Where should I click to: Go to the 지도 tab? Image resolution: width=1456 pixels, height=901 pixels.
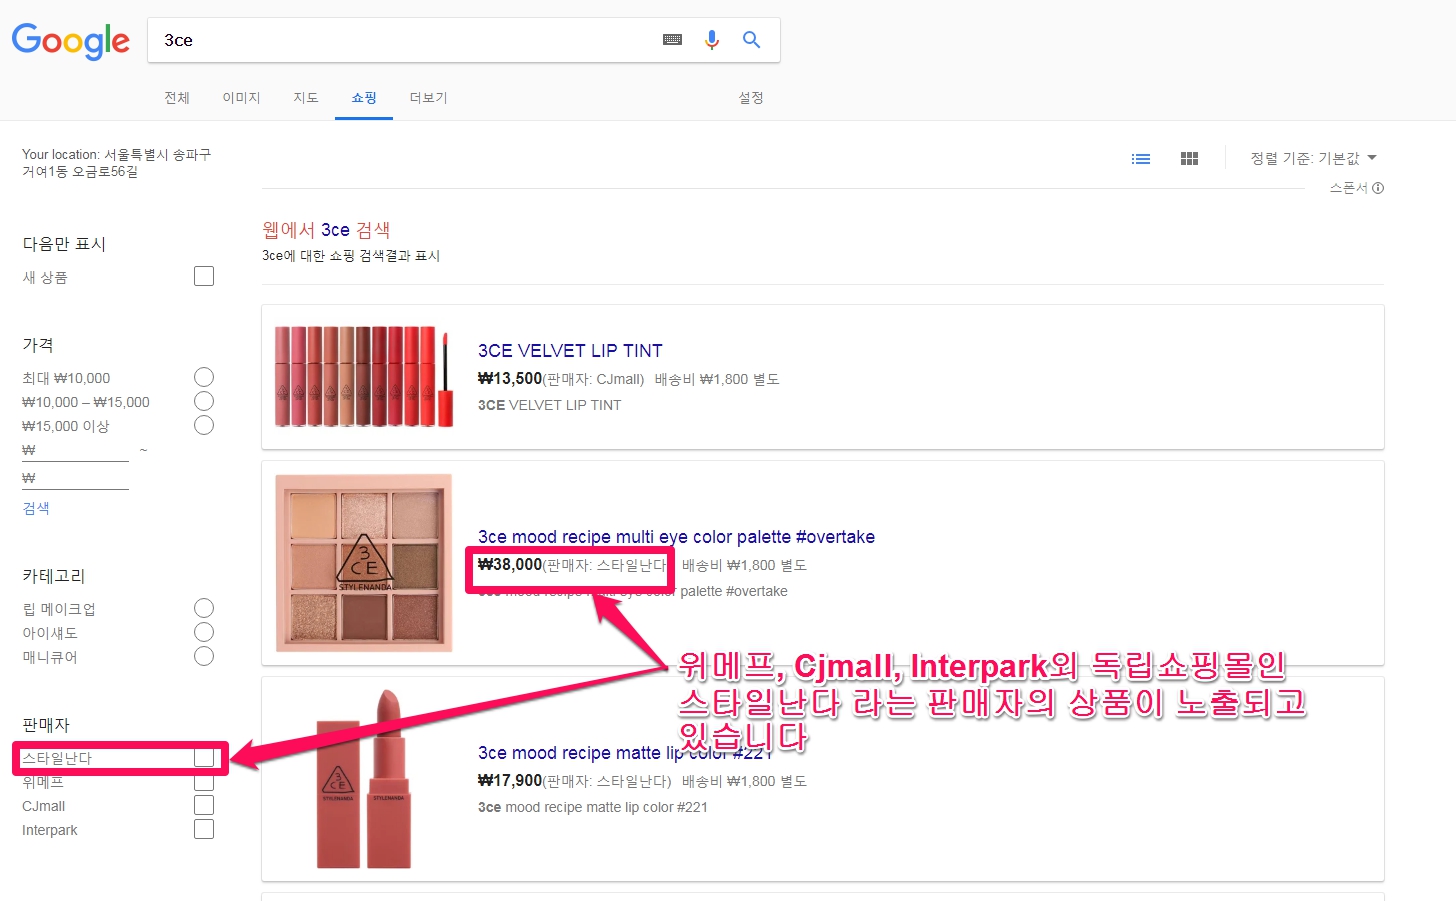point(305,98)
